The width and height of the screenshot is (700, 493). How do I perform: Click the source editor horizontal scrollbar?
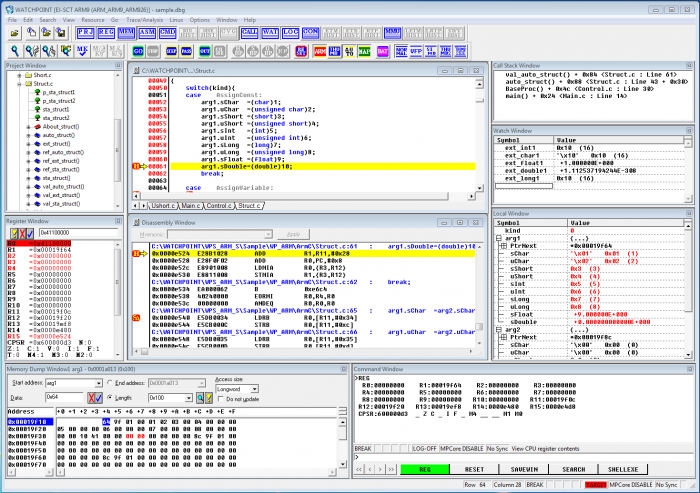pyautogui.click(x=304, y=196)
